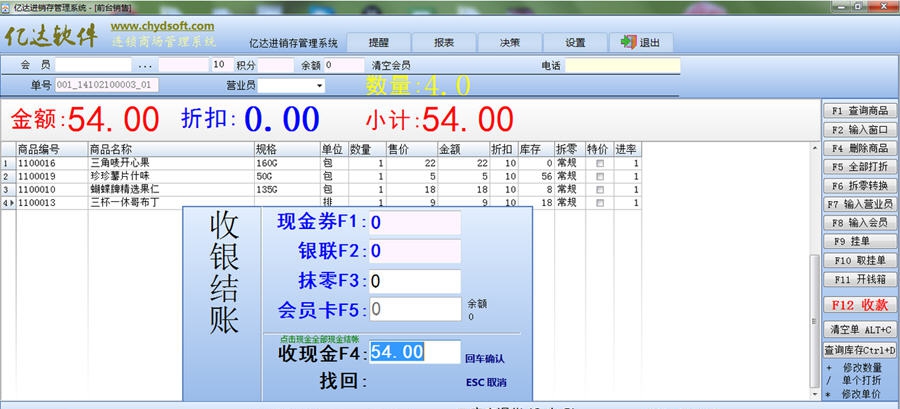The height and width of the screenshot is (409, 900).
Task: Tick 特价 checkbox for 珍珍薯片什味
Action: pos(600,177)
